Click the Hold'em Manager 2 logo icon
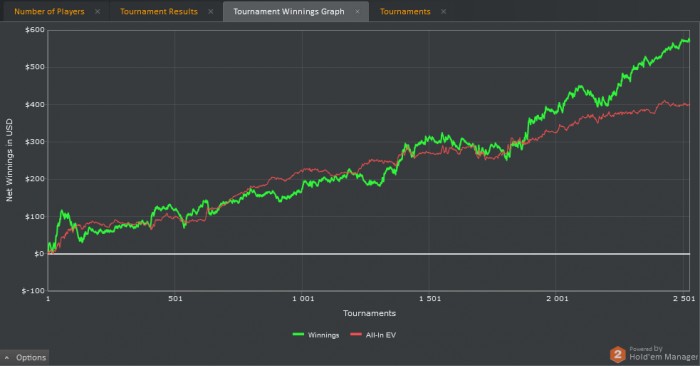The width and height of the screenshot is (700, 366). point(618,355)
